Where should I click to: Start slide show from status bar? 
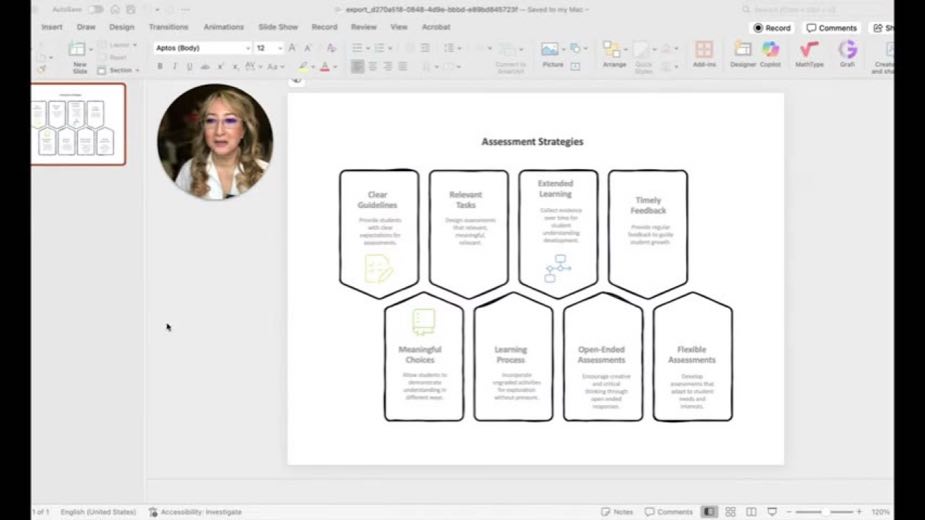772,512
